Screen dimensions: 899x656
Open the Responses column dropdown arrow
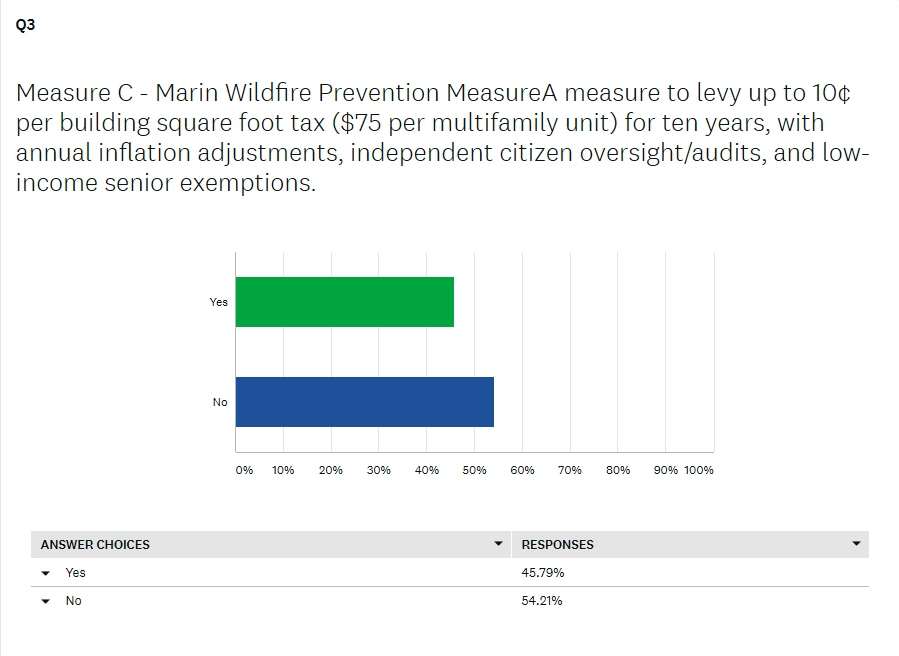856,544
